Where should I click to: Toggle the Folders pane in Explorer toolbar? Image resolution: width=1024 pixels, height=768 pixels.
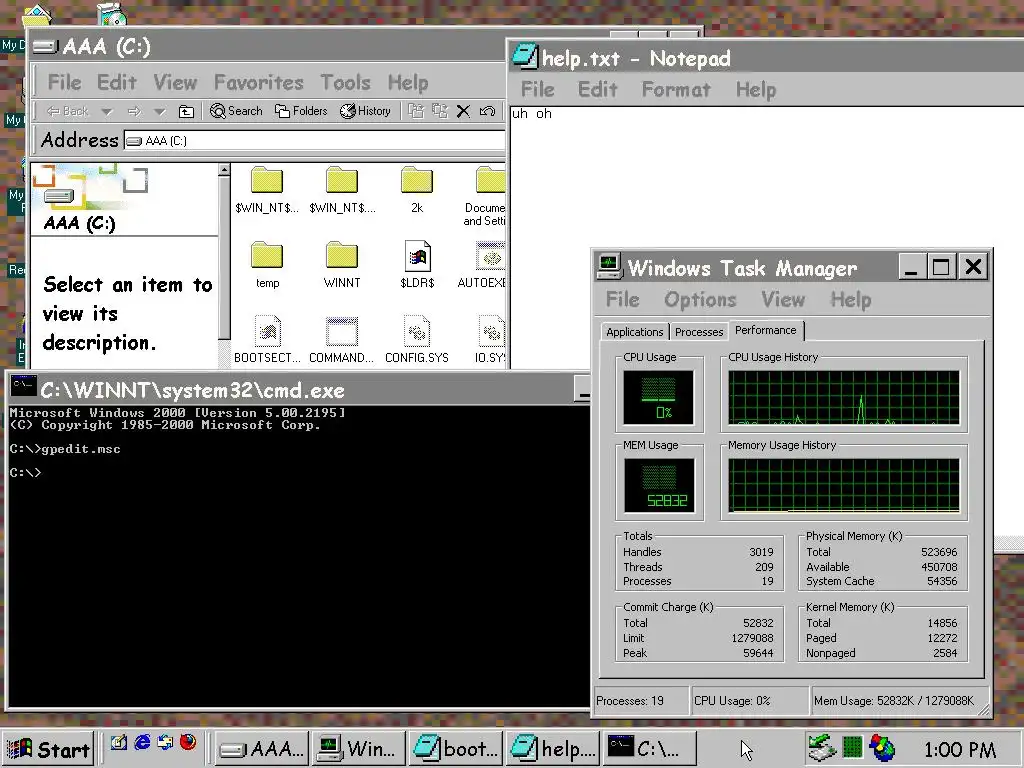coord(301,111)
